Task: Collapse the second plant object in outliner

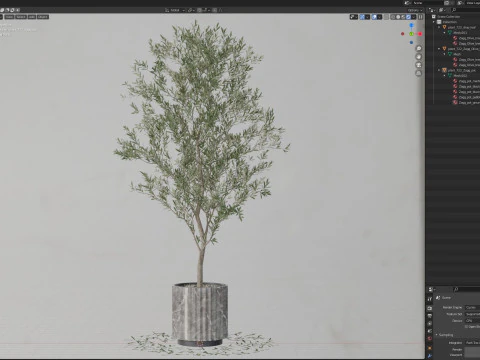Action: [439, 49]
